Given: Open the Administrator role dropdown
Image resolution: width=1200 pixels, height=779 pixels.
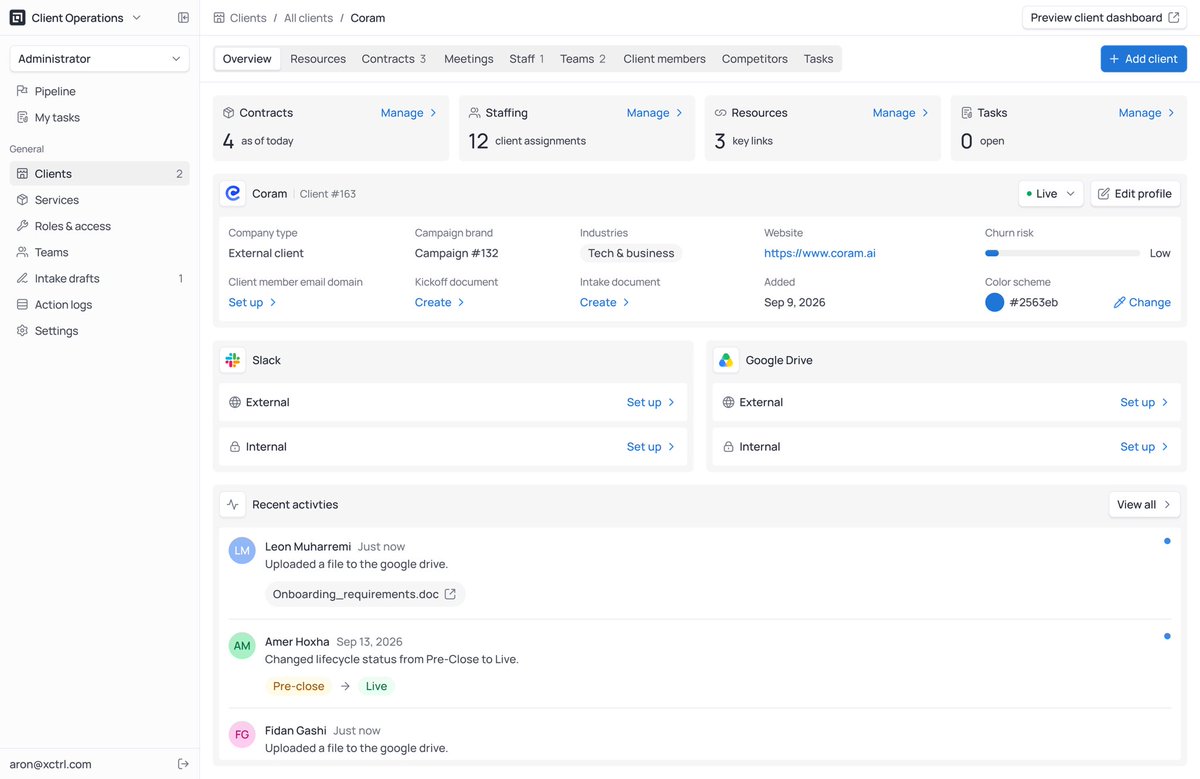Looking at the screenshot, I should 99,59.
